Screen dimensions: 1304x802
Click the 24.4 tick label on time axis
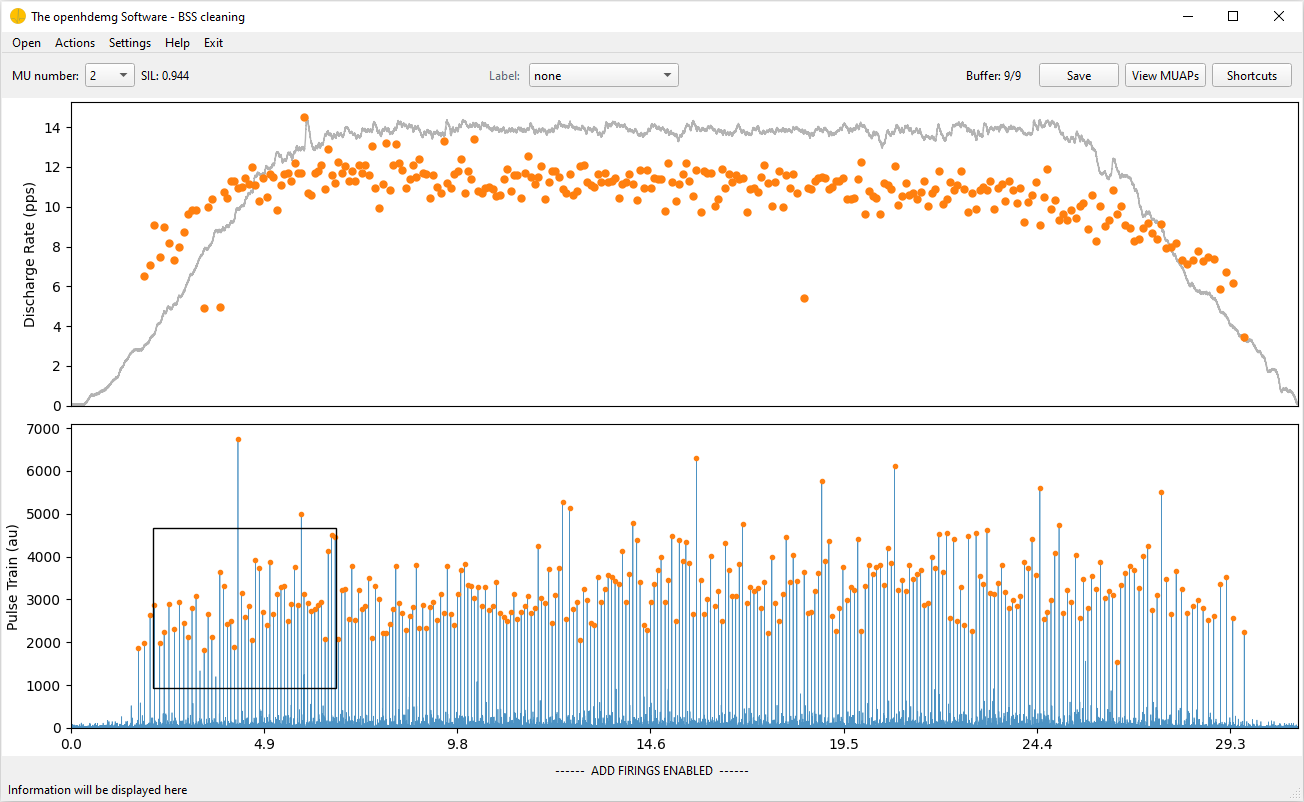coord(1037,744)
